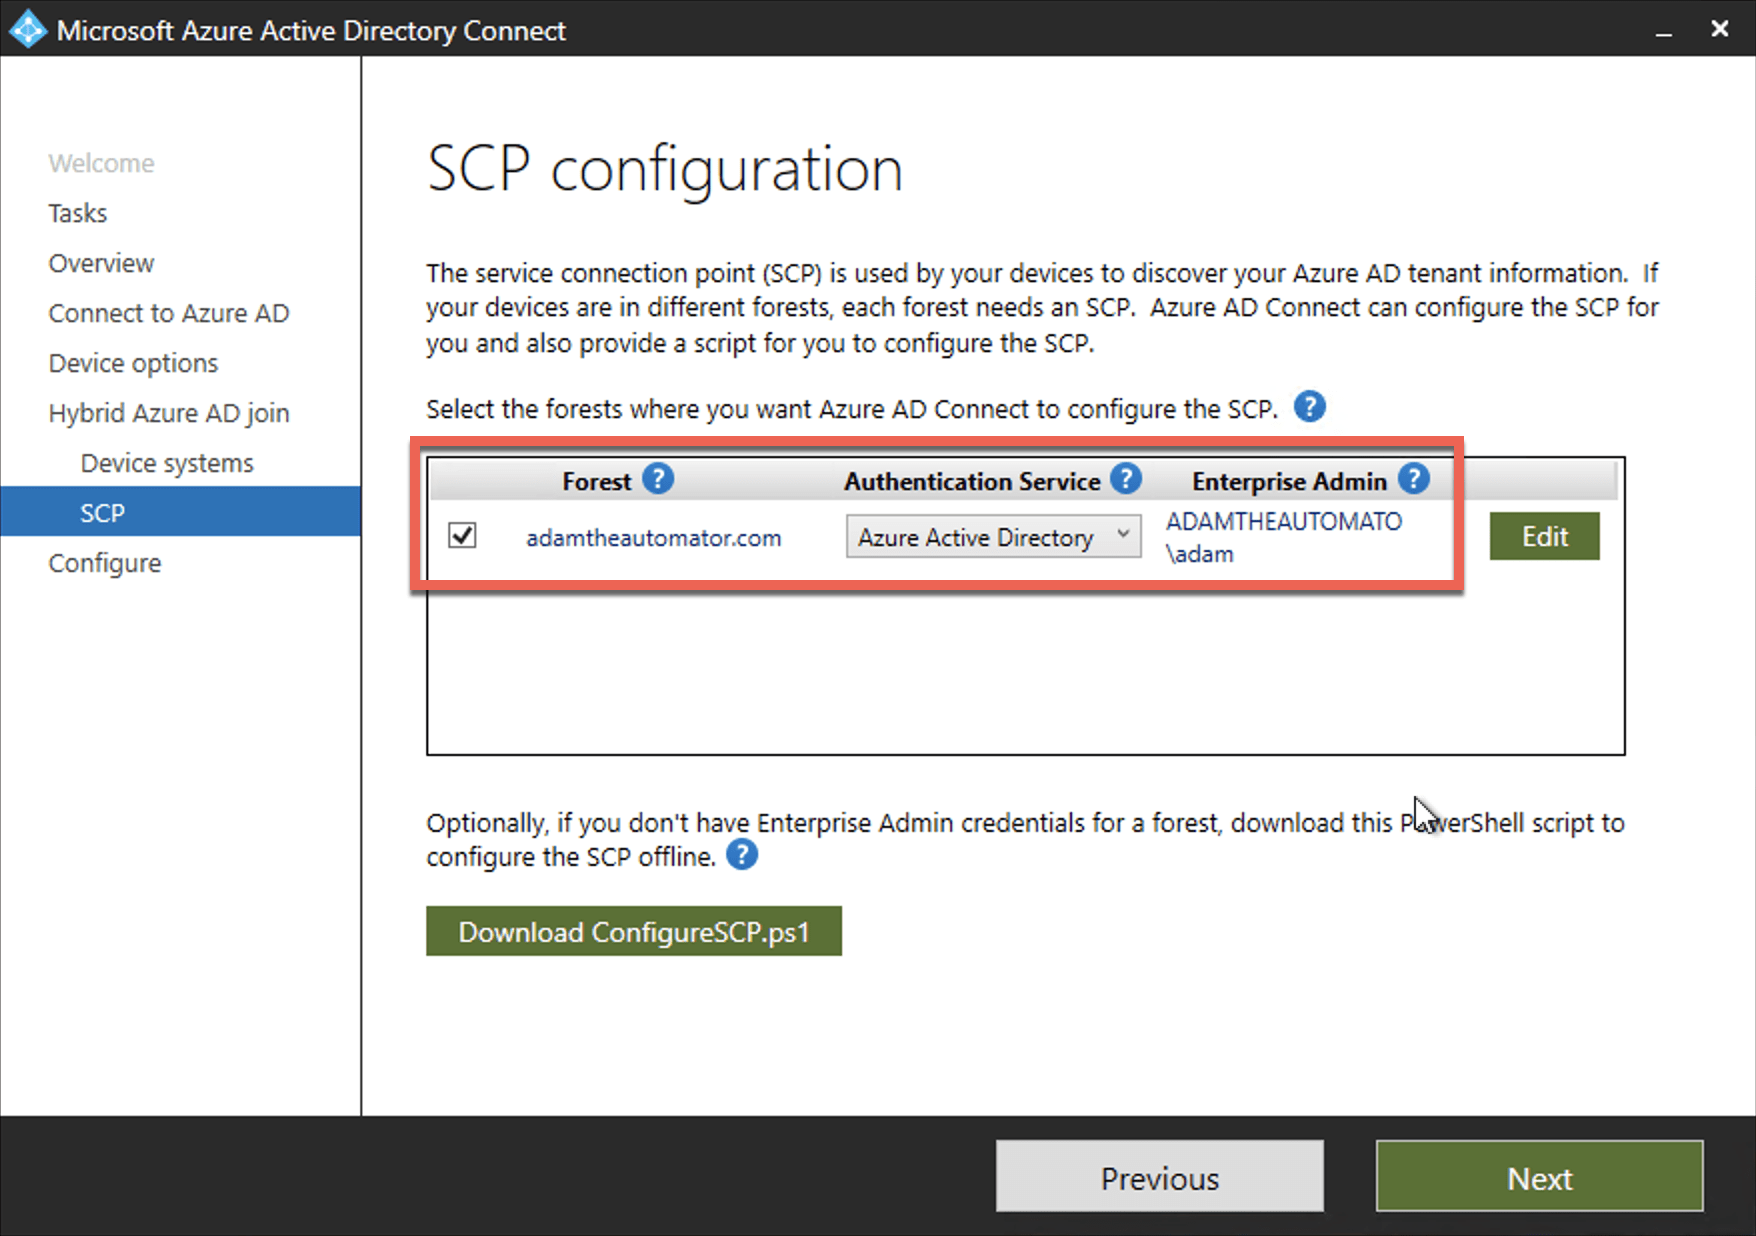Click the Edit button for enterprise admin
Screen dimensions: 1756x1236
coord(1544,536)
